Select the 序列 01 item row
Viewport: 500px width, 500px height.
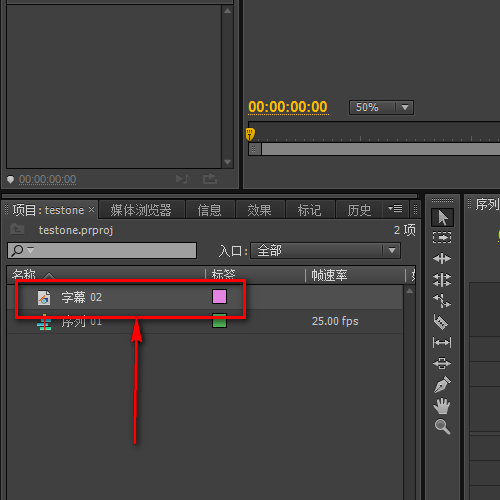pos(205,321)
